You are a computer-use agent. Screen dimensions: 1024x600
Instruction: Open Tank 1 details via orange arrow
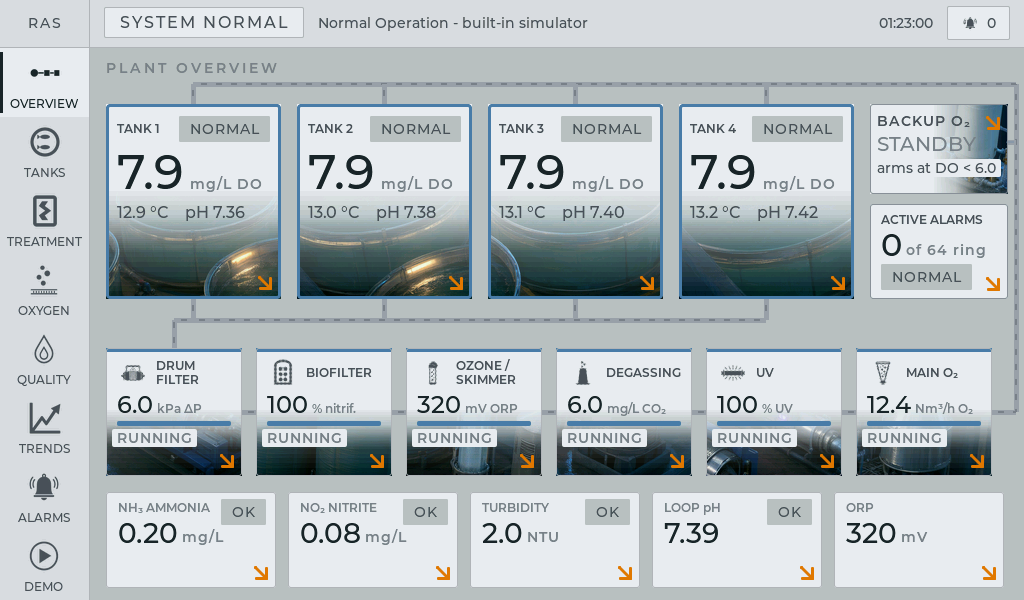pyautogui.click(x=264, y=283)
